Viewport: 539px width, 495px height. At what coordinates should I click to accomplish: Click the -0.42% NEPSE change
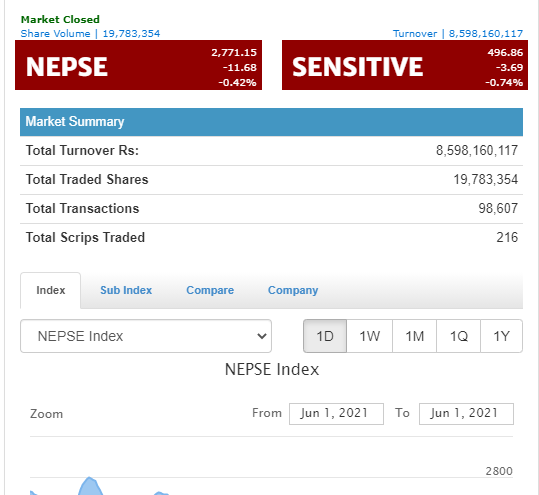pos(237,82)
